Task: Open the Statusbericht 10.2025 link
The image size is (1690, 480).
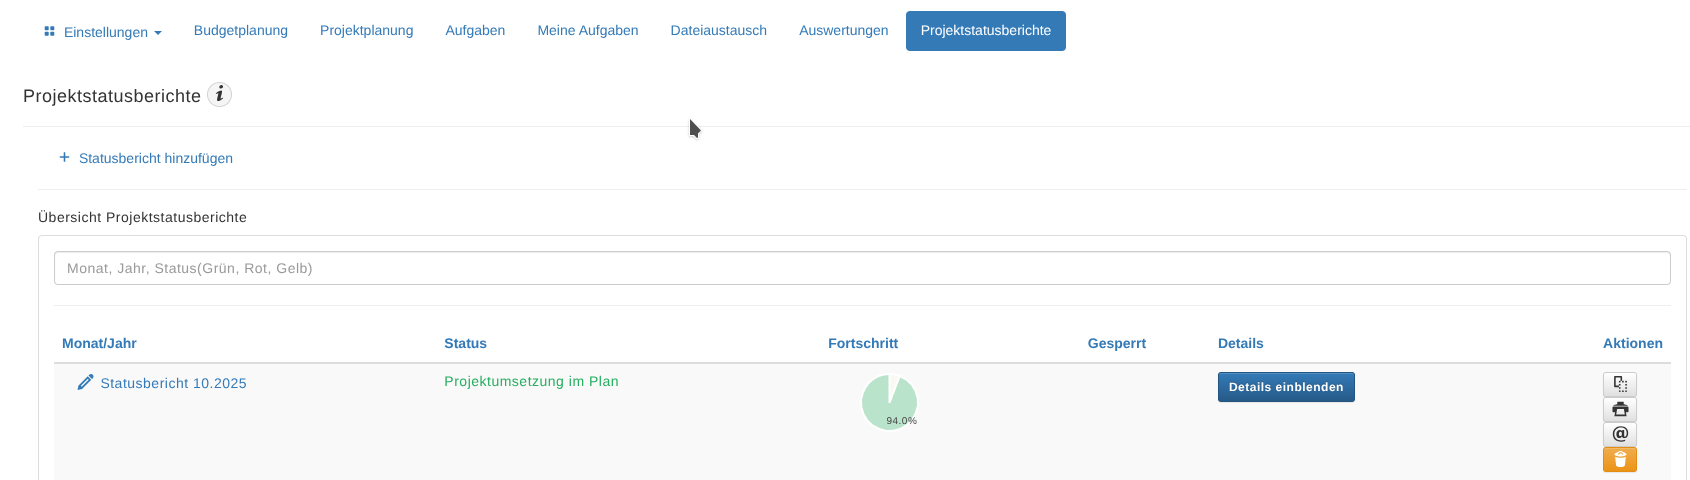Action: pos(173,383)
